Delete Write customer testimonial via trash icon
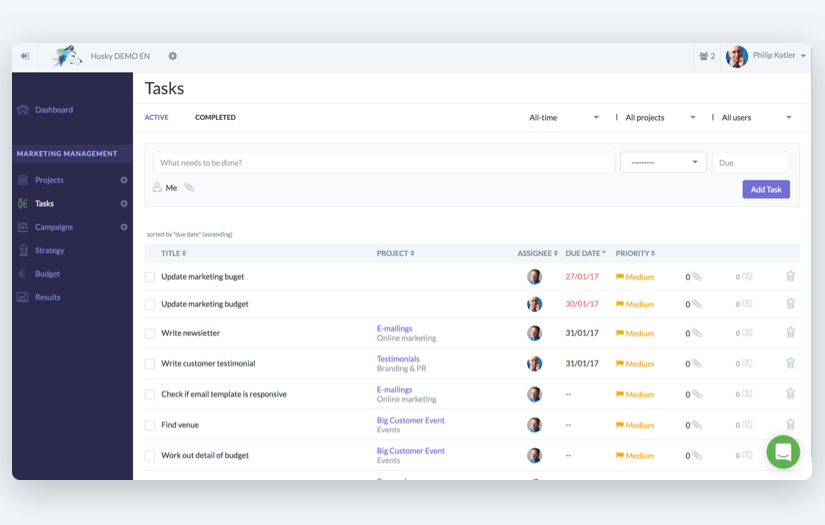825x525 pixels. (790, 363)
